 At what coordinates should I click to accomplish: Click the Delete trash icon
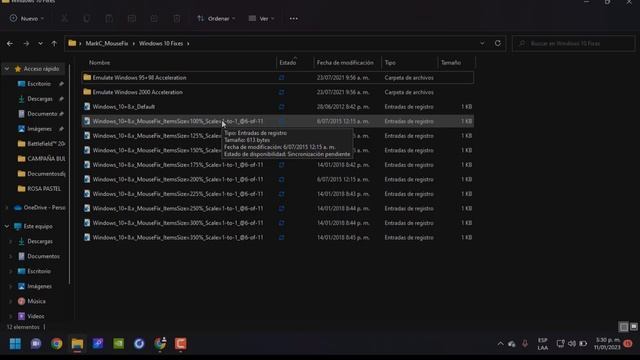point(176,19)
